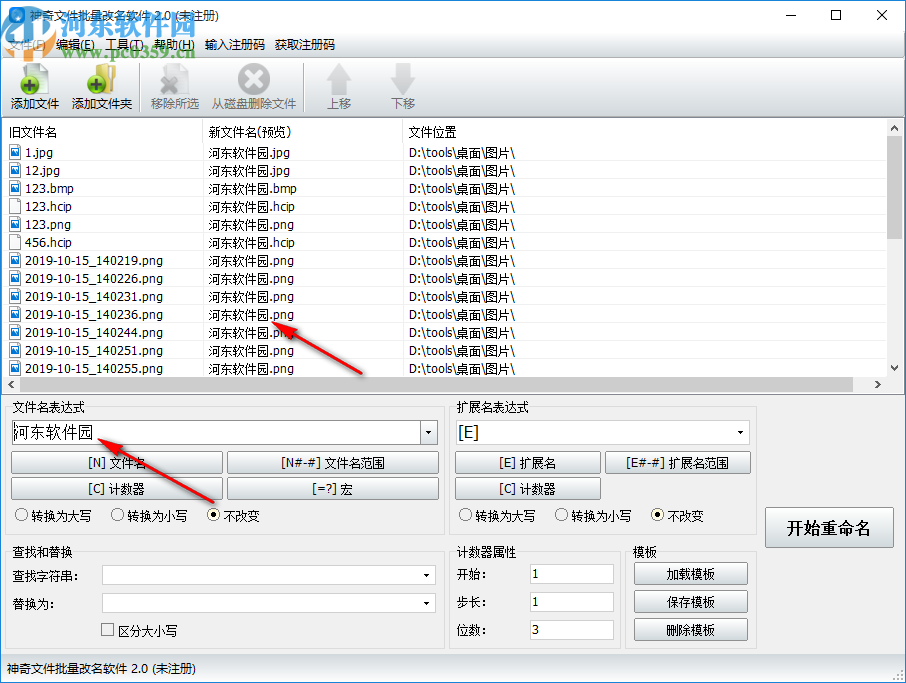Image resolution: width=906 pixels, height=683 pixels.
Task: Insert [N#-#] 文件名范围 token
Action: (333, 463)
